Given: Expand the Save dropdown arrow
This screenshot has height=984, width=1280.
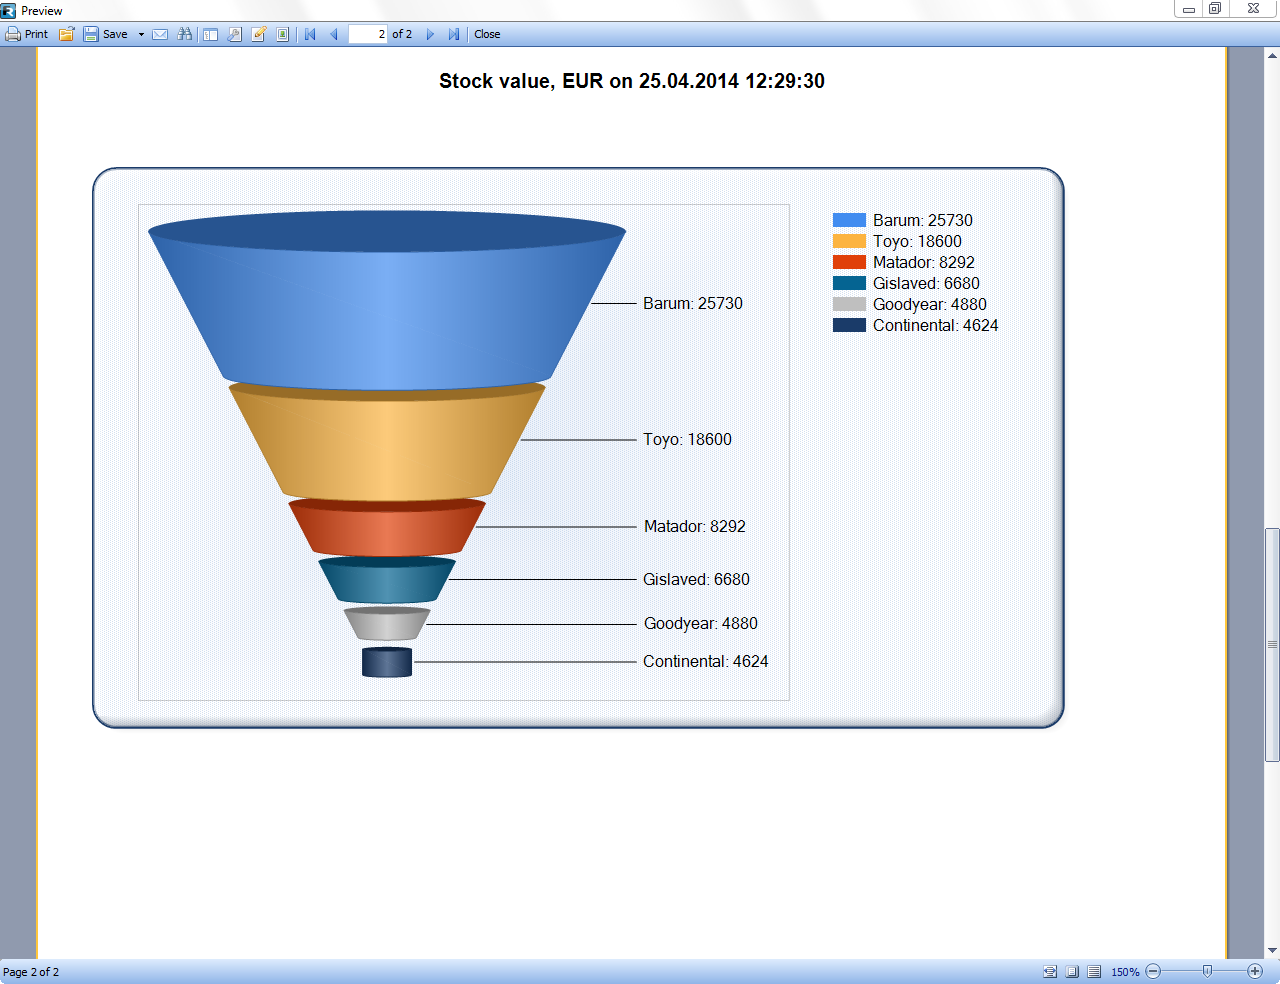Looking at the screenshot, I should pyautogui.click(x=141, y=34).
